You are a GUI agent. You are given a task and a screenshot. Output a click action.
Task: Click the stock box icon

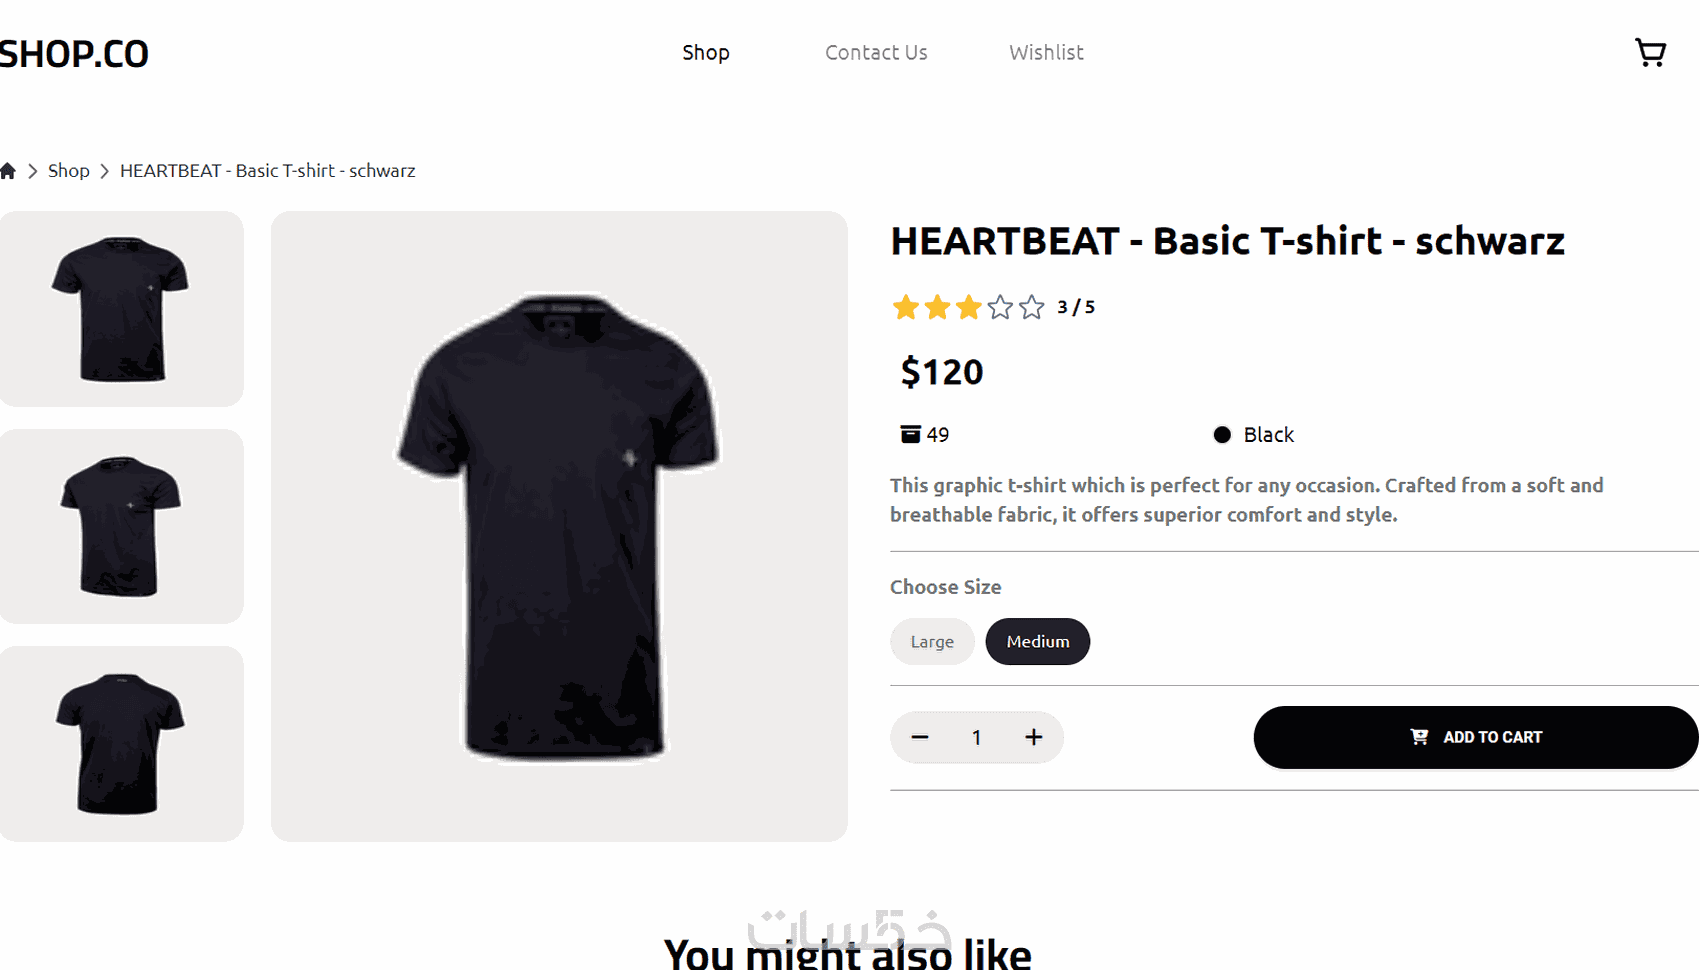coord(910,434)
